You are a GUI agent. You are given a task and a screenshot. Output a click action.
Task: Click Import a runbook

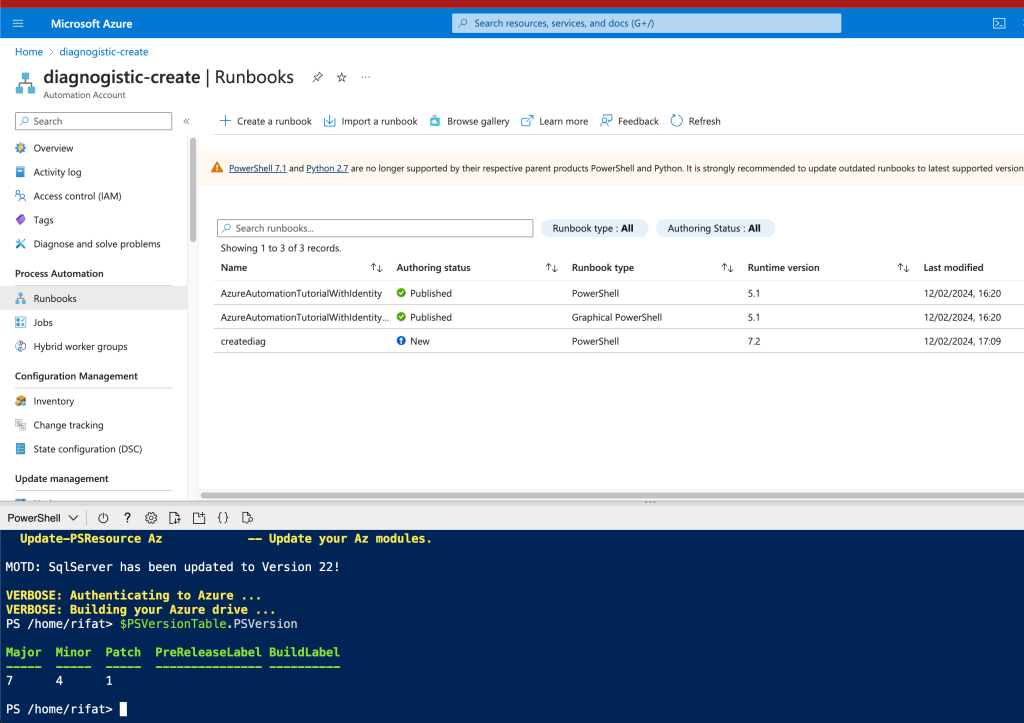370,121
